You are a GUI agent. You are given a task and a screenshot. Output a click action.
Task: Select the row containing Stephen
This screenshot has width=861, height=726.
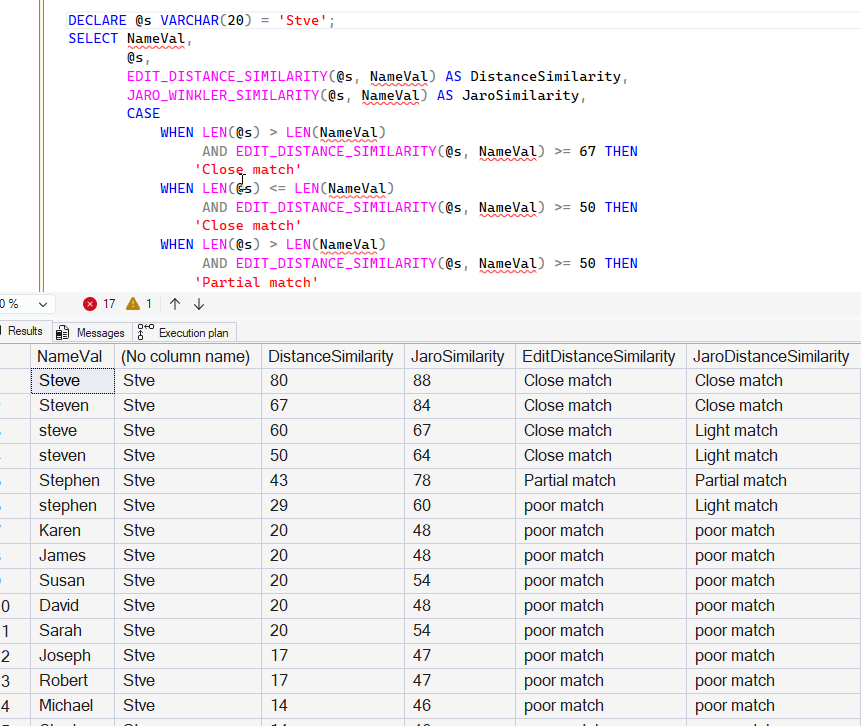pos(69,480)
